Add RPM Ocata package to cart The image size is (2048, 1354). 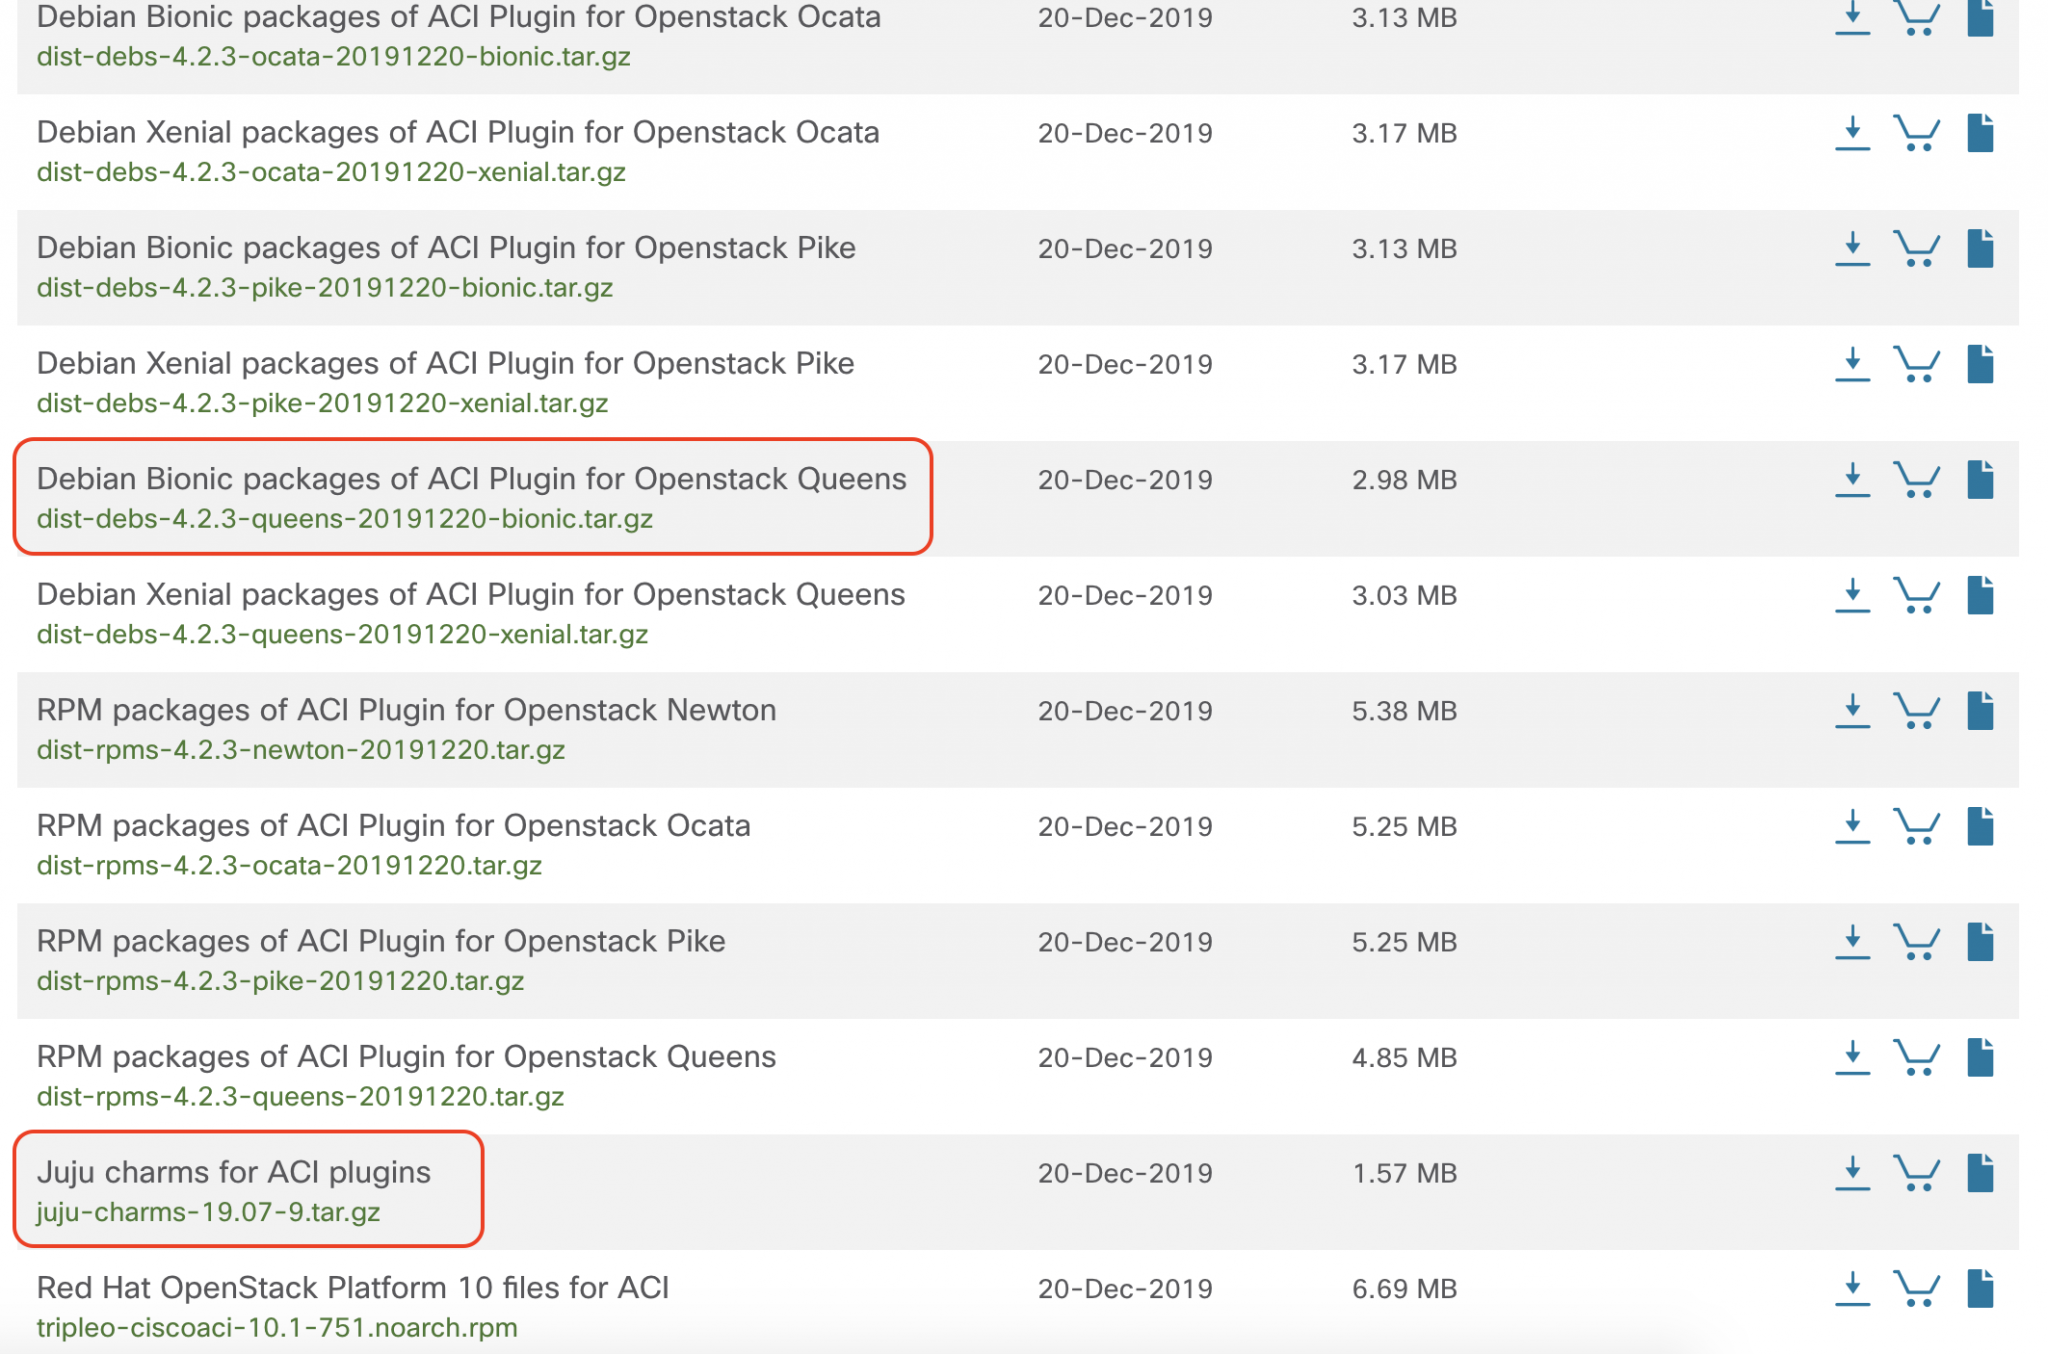click(x=1917, y=826)
